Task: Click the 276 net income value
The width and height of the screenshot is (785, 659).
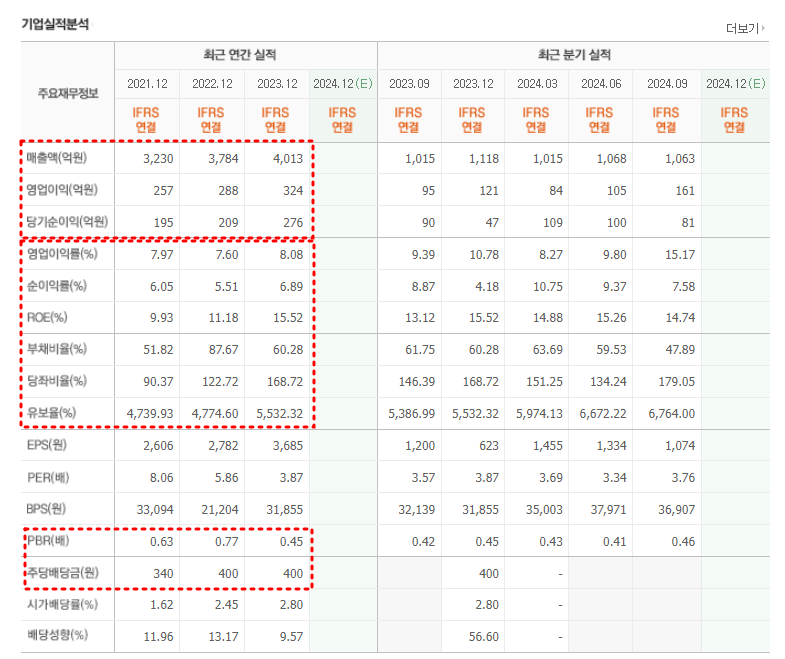Action: pos(293,223)
